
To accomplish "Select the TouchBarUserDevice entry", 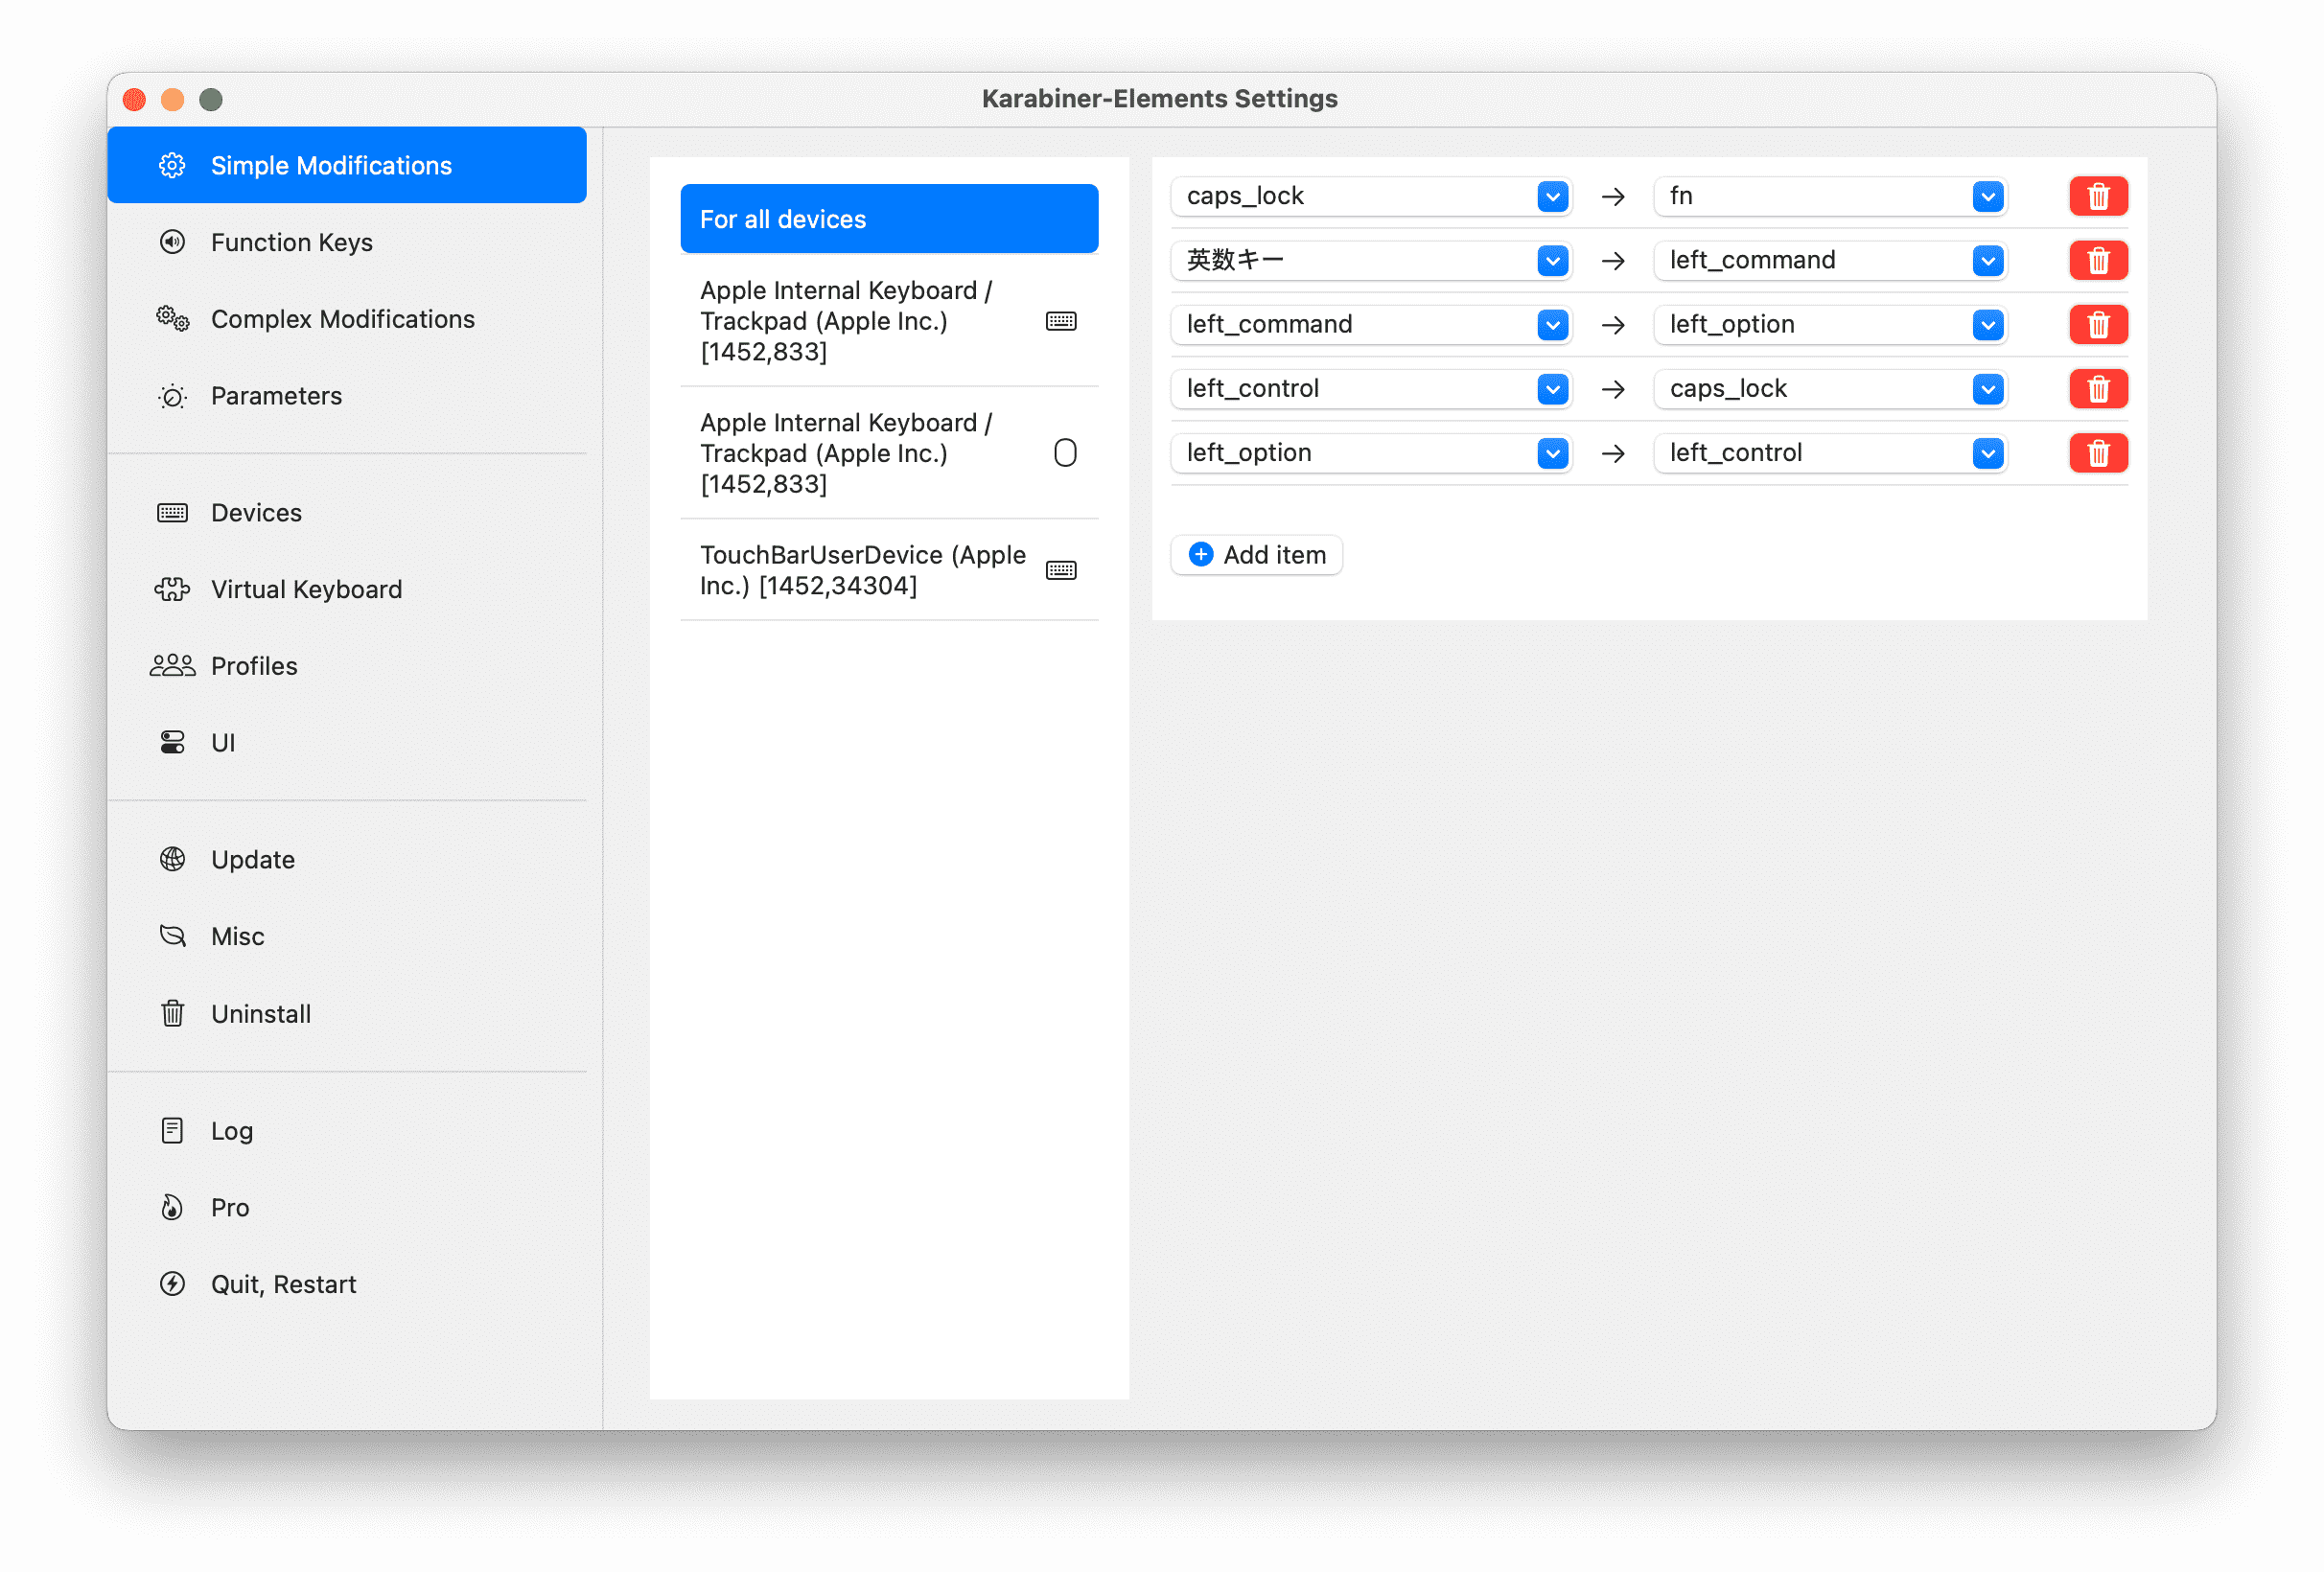I will pyautogui.click(x=889, y=570).
